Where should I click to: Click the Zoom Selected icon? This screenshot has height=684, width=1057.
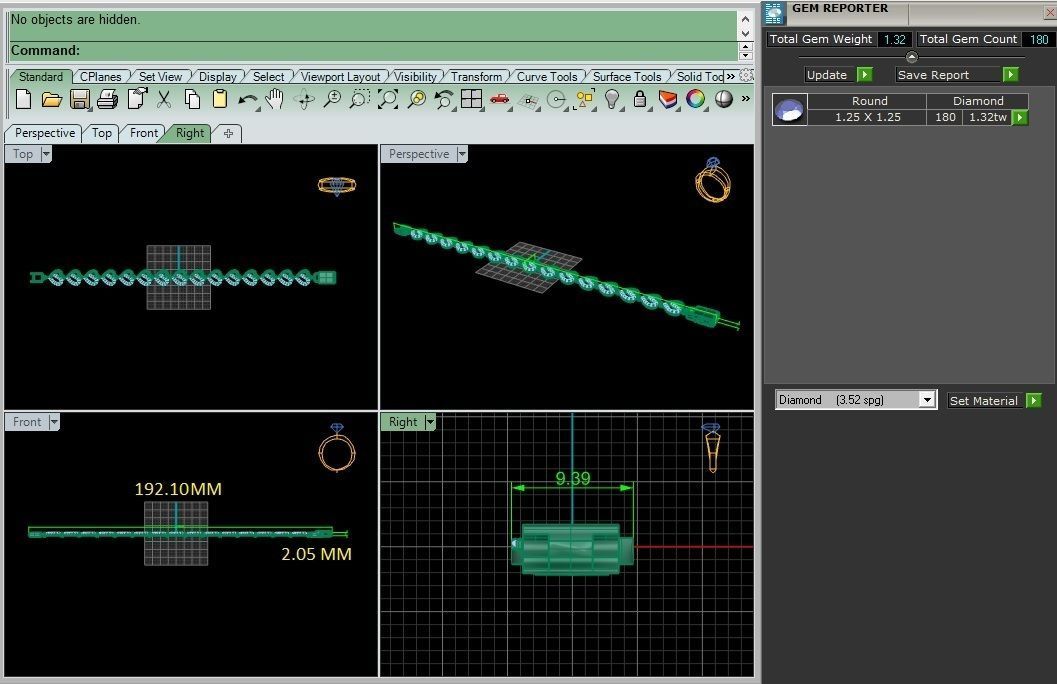pyautogui.click(x=417, y=100)
